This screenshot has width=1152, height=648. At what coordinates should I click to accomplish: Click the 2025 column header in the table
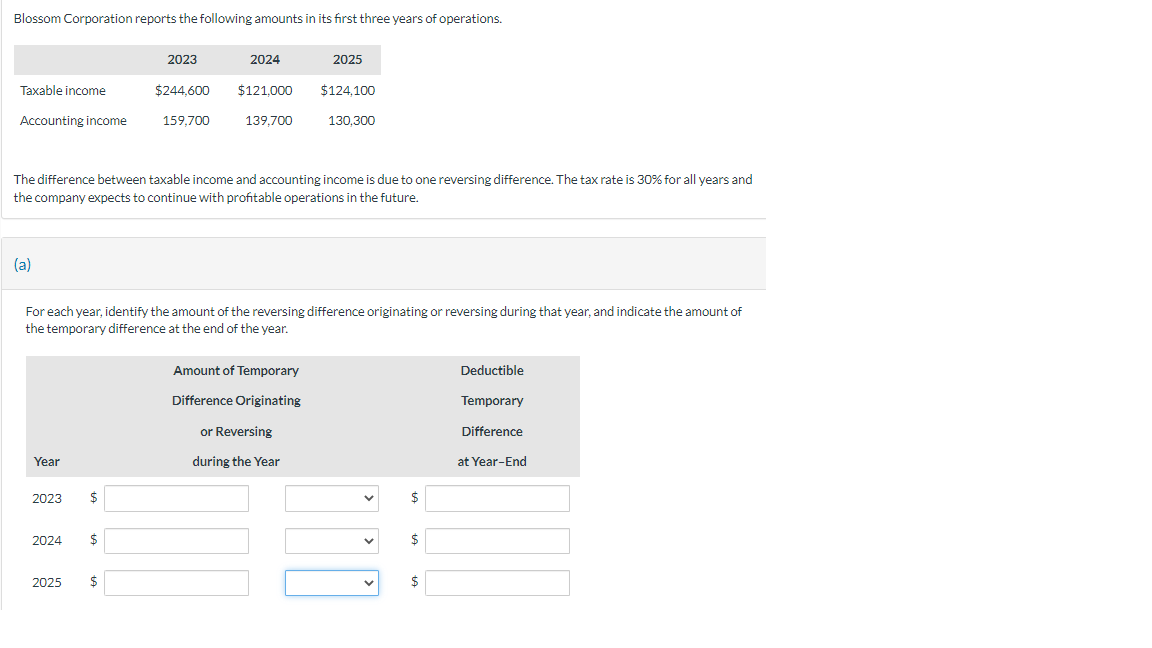click(347, 59)
